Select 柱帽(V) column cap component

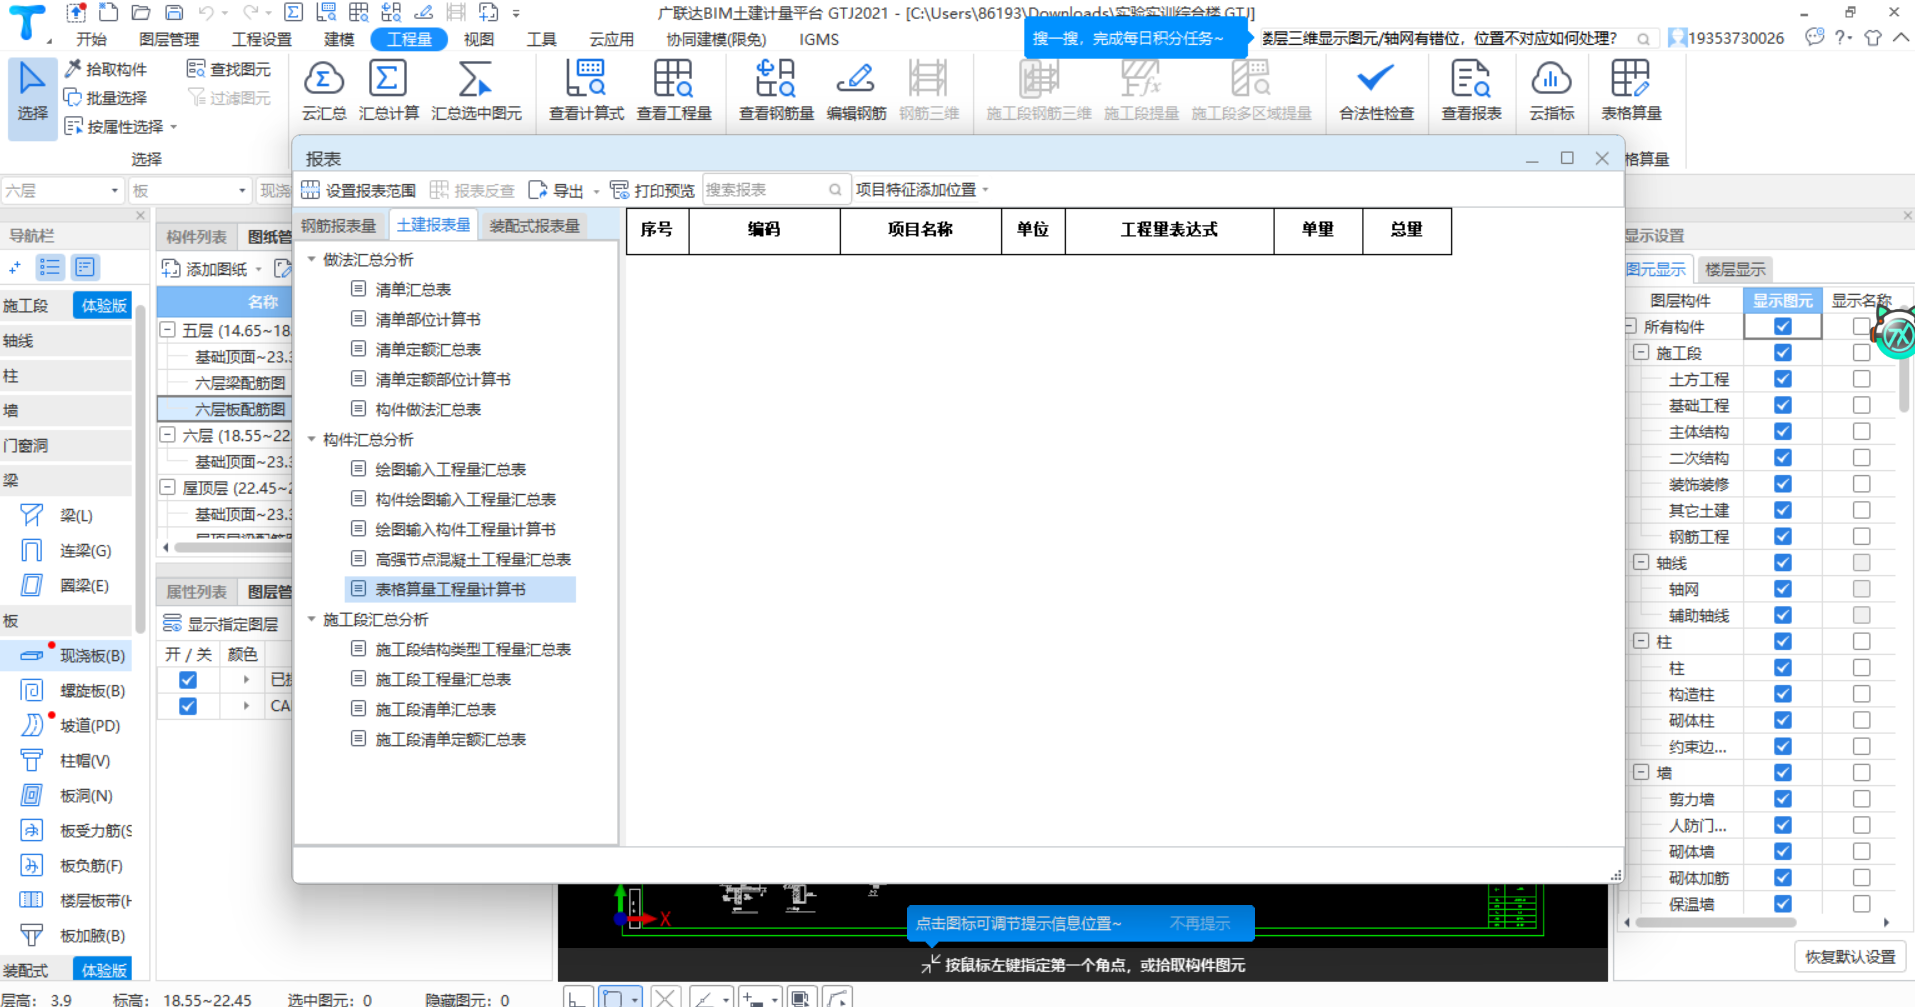[66, 760]
